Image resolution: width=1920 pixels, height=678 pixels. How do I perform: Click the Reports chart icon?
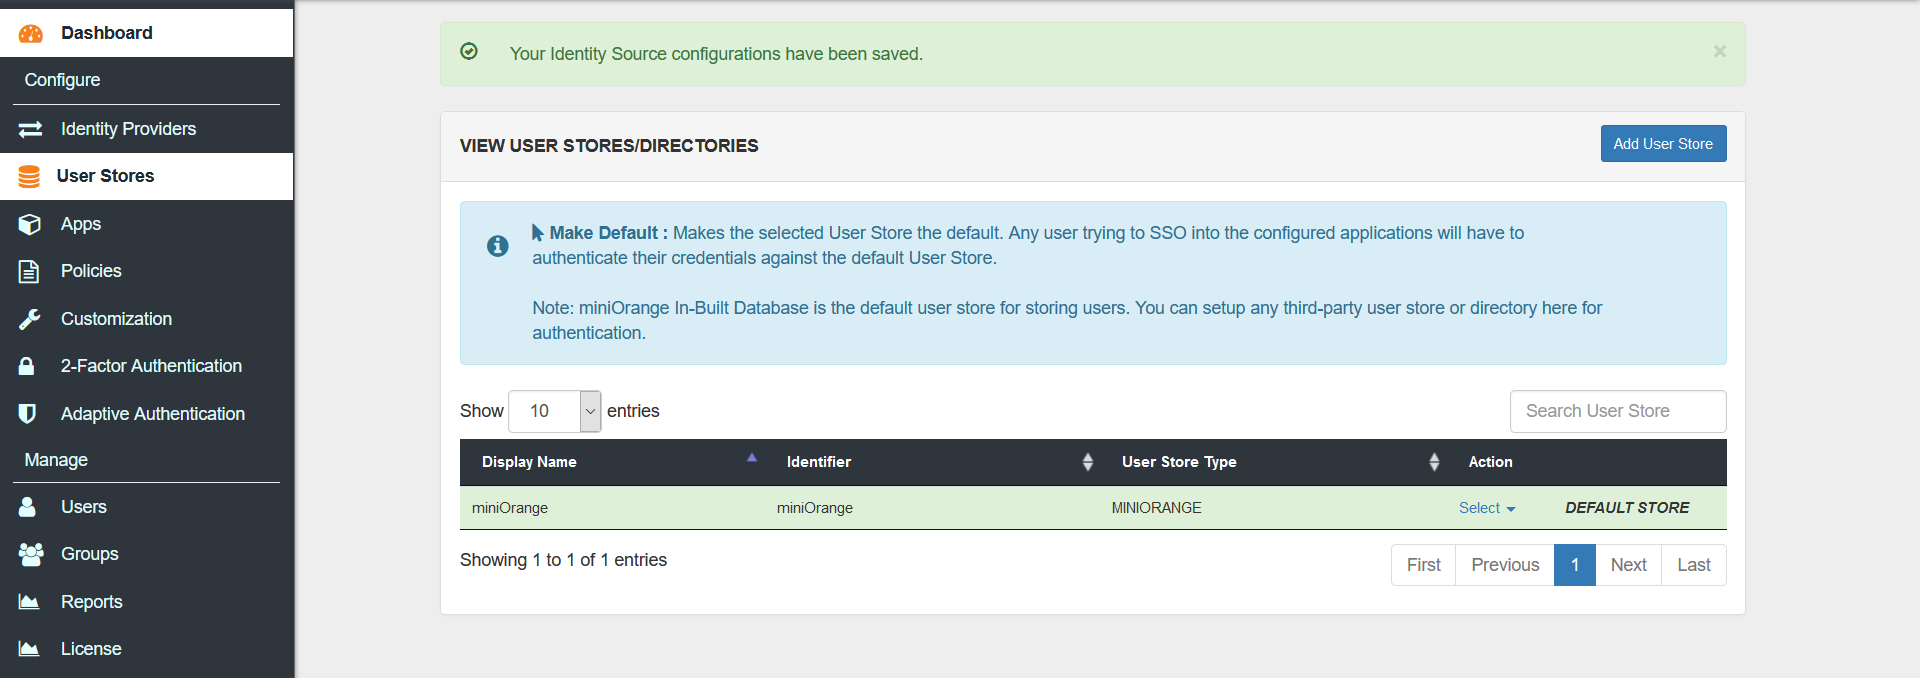[x=29, y=602]
